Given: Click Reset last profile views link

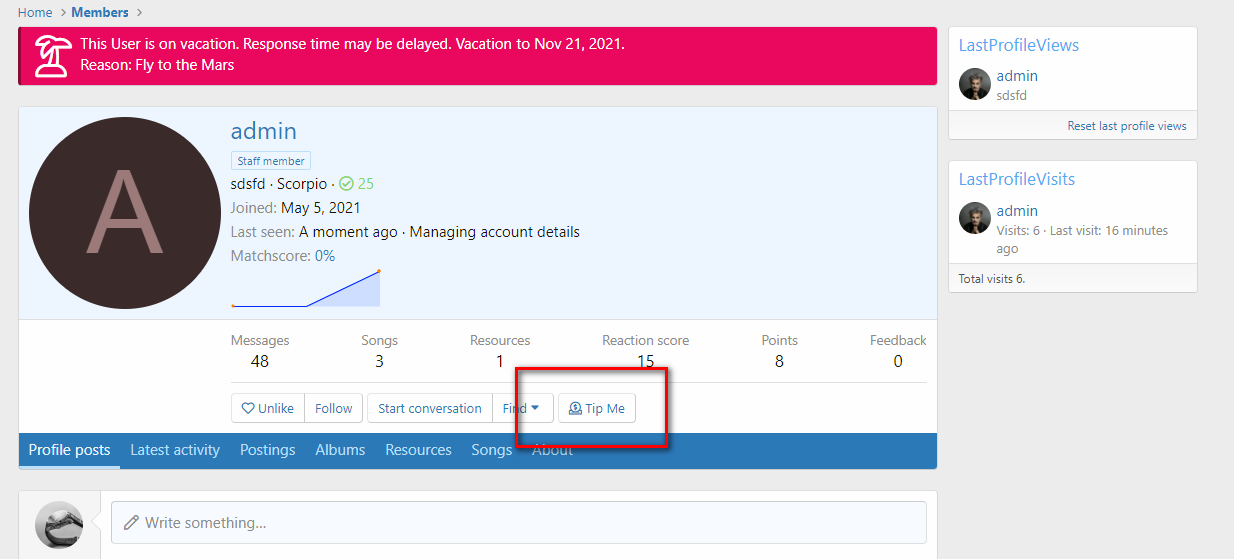Looking at the screenshot, I should [x=1126, y=126].
